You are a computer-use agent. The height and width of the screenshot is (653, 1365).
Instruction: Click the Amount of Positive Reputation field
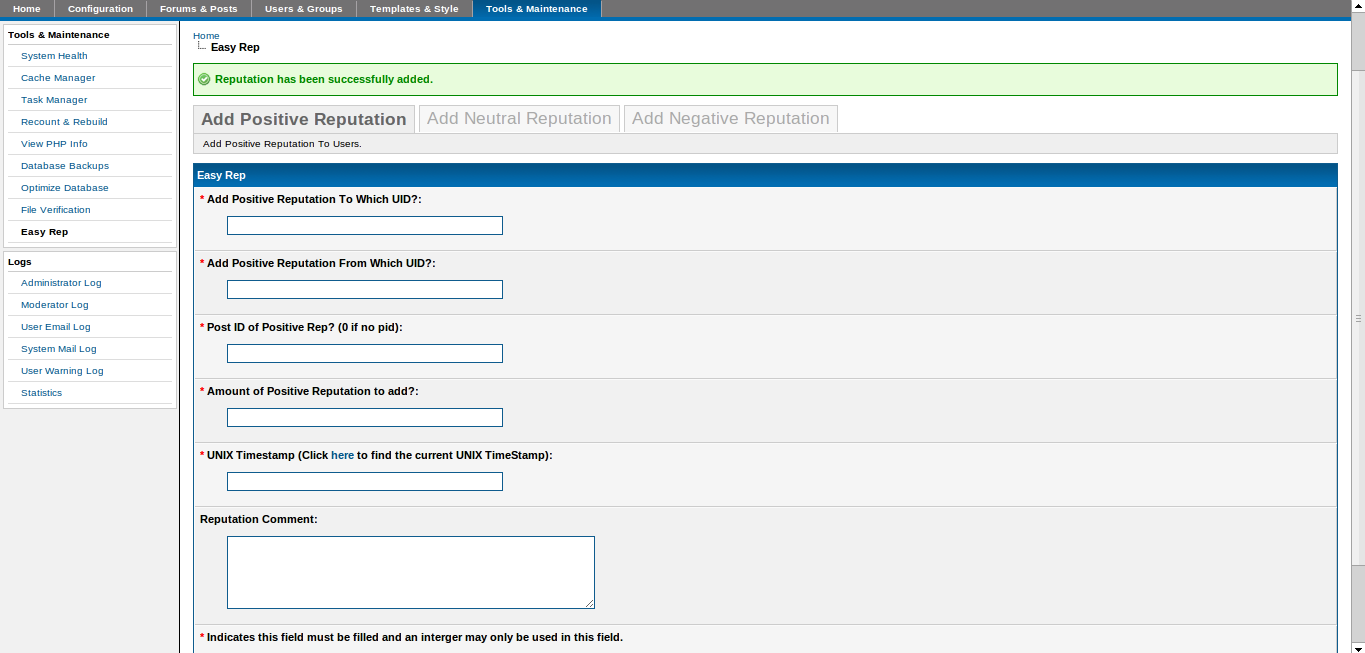click(x=364, y=418)
